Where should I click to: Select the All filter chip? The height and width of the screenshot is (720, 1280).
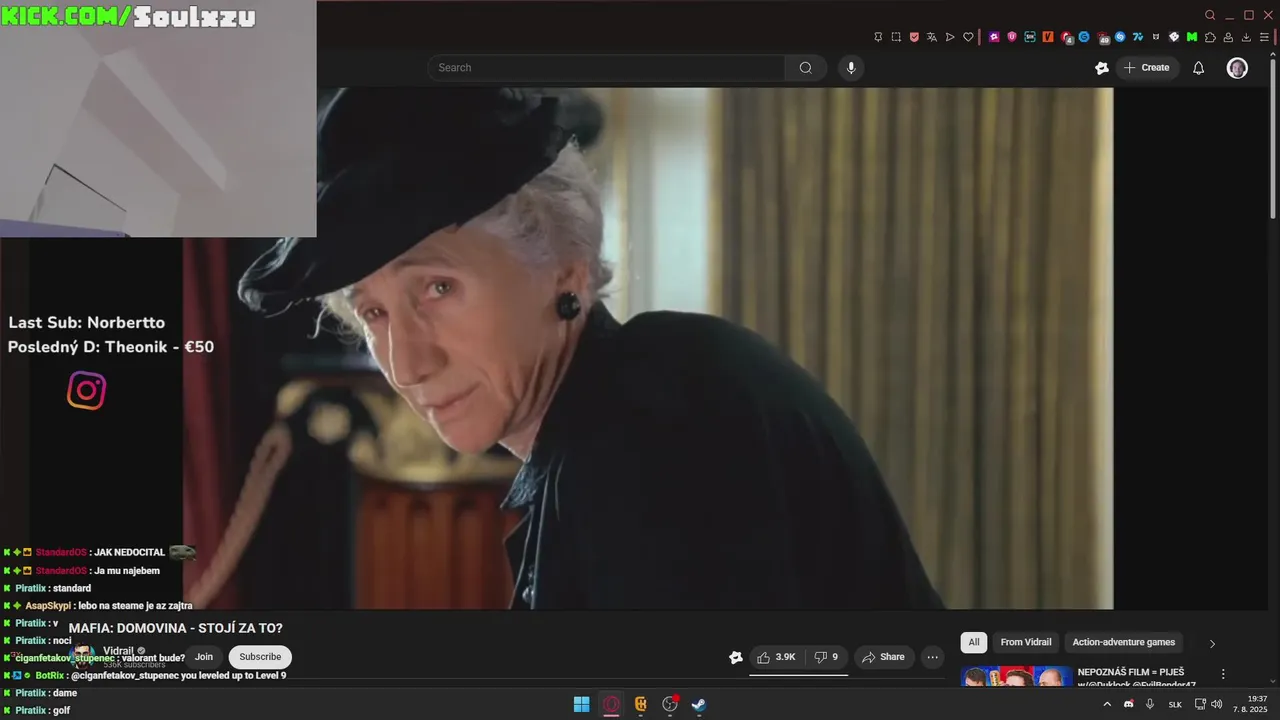click(x=974, y=642)
